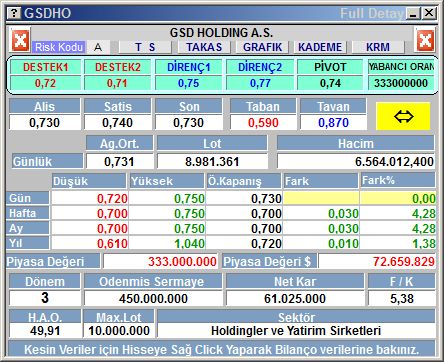This screenshot has width=444, height=362.
Task: Click the Piyasa Değeri $ value
Action: point(377,261)
